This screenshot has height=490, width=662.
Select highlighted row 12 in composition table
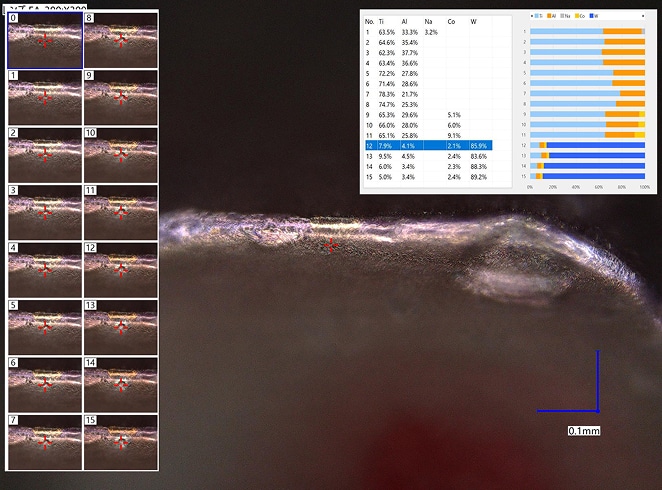pos(428,146)
